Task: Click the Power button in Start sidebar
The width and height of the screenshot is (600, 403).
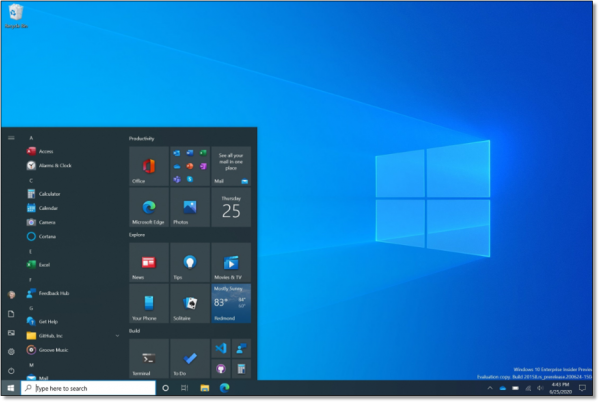Action: [x=11, y=370]
